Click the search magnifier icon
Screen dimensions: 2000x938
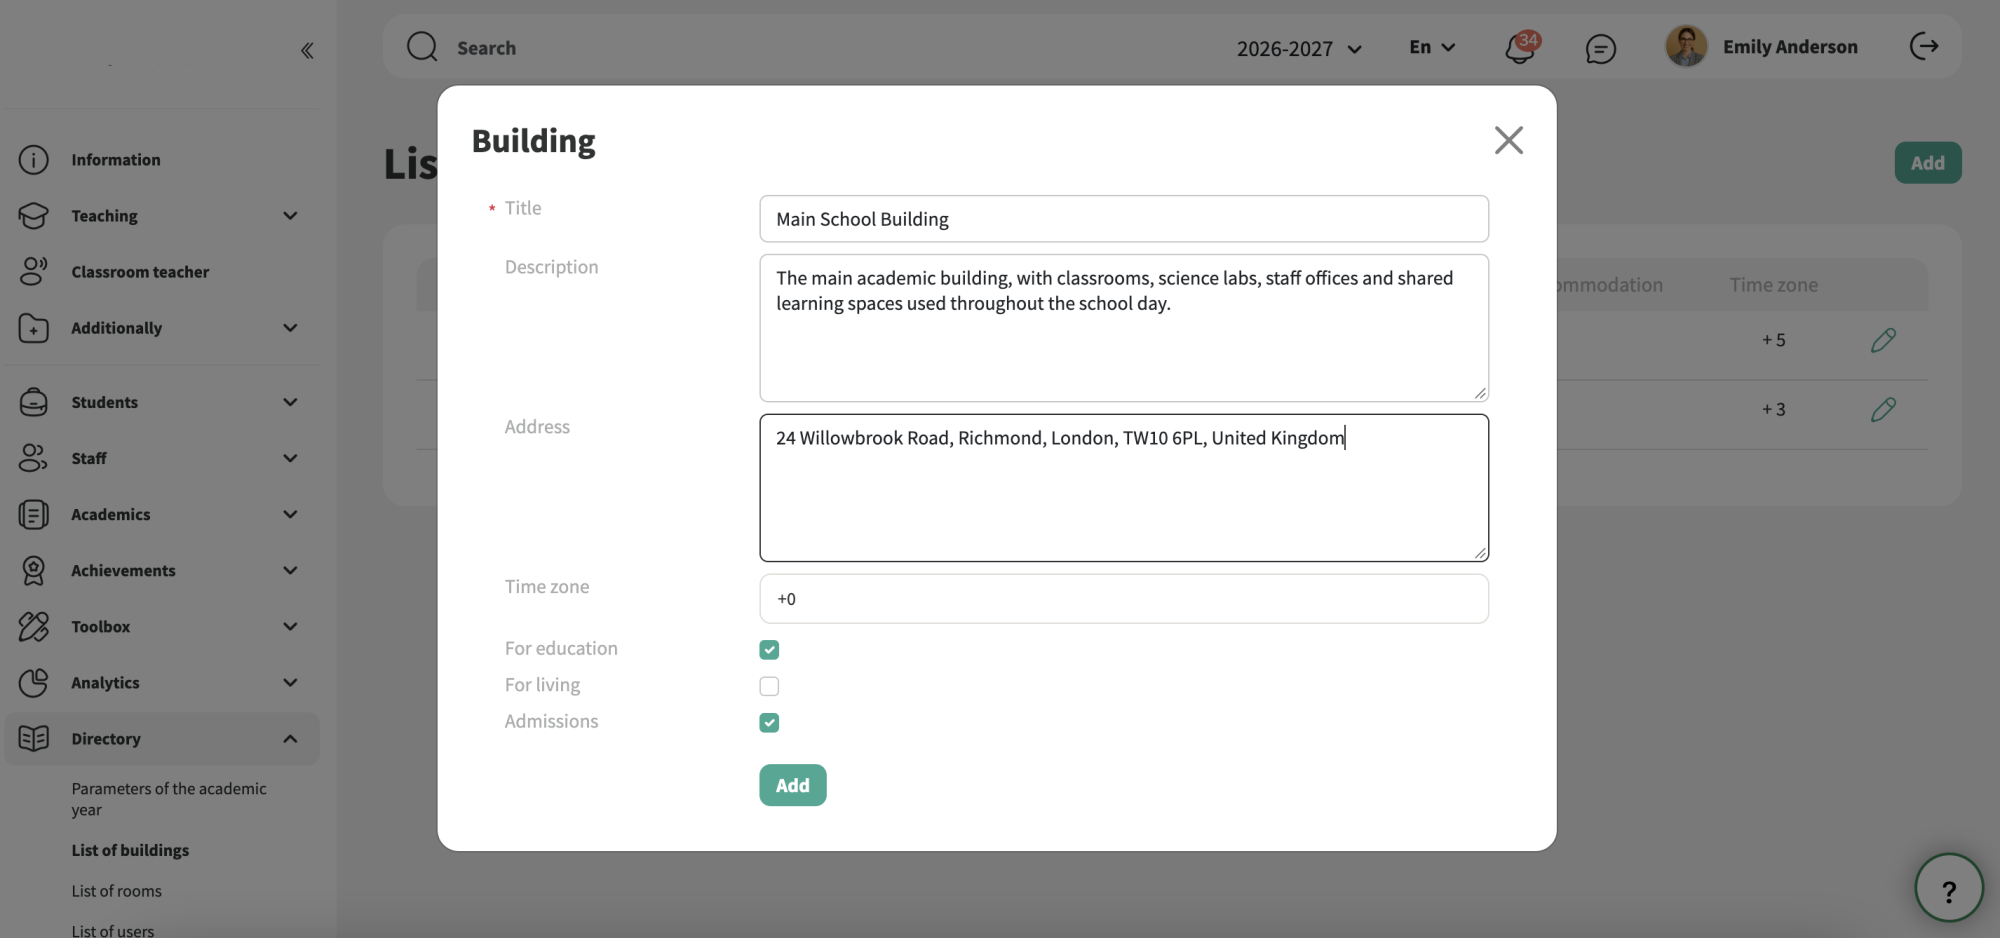tap(422, 47)
